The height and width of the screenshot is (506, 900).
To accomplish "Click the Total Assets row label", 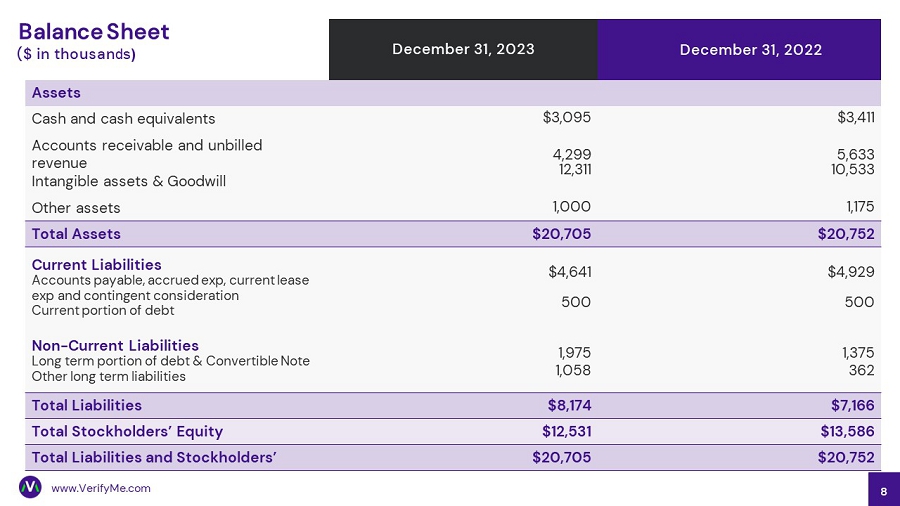I will pos(76,234).
